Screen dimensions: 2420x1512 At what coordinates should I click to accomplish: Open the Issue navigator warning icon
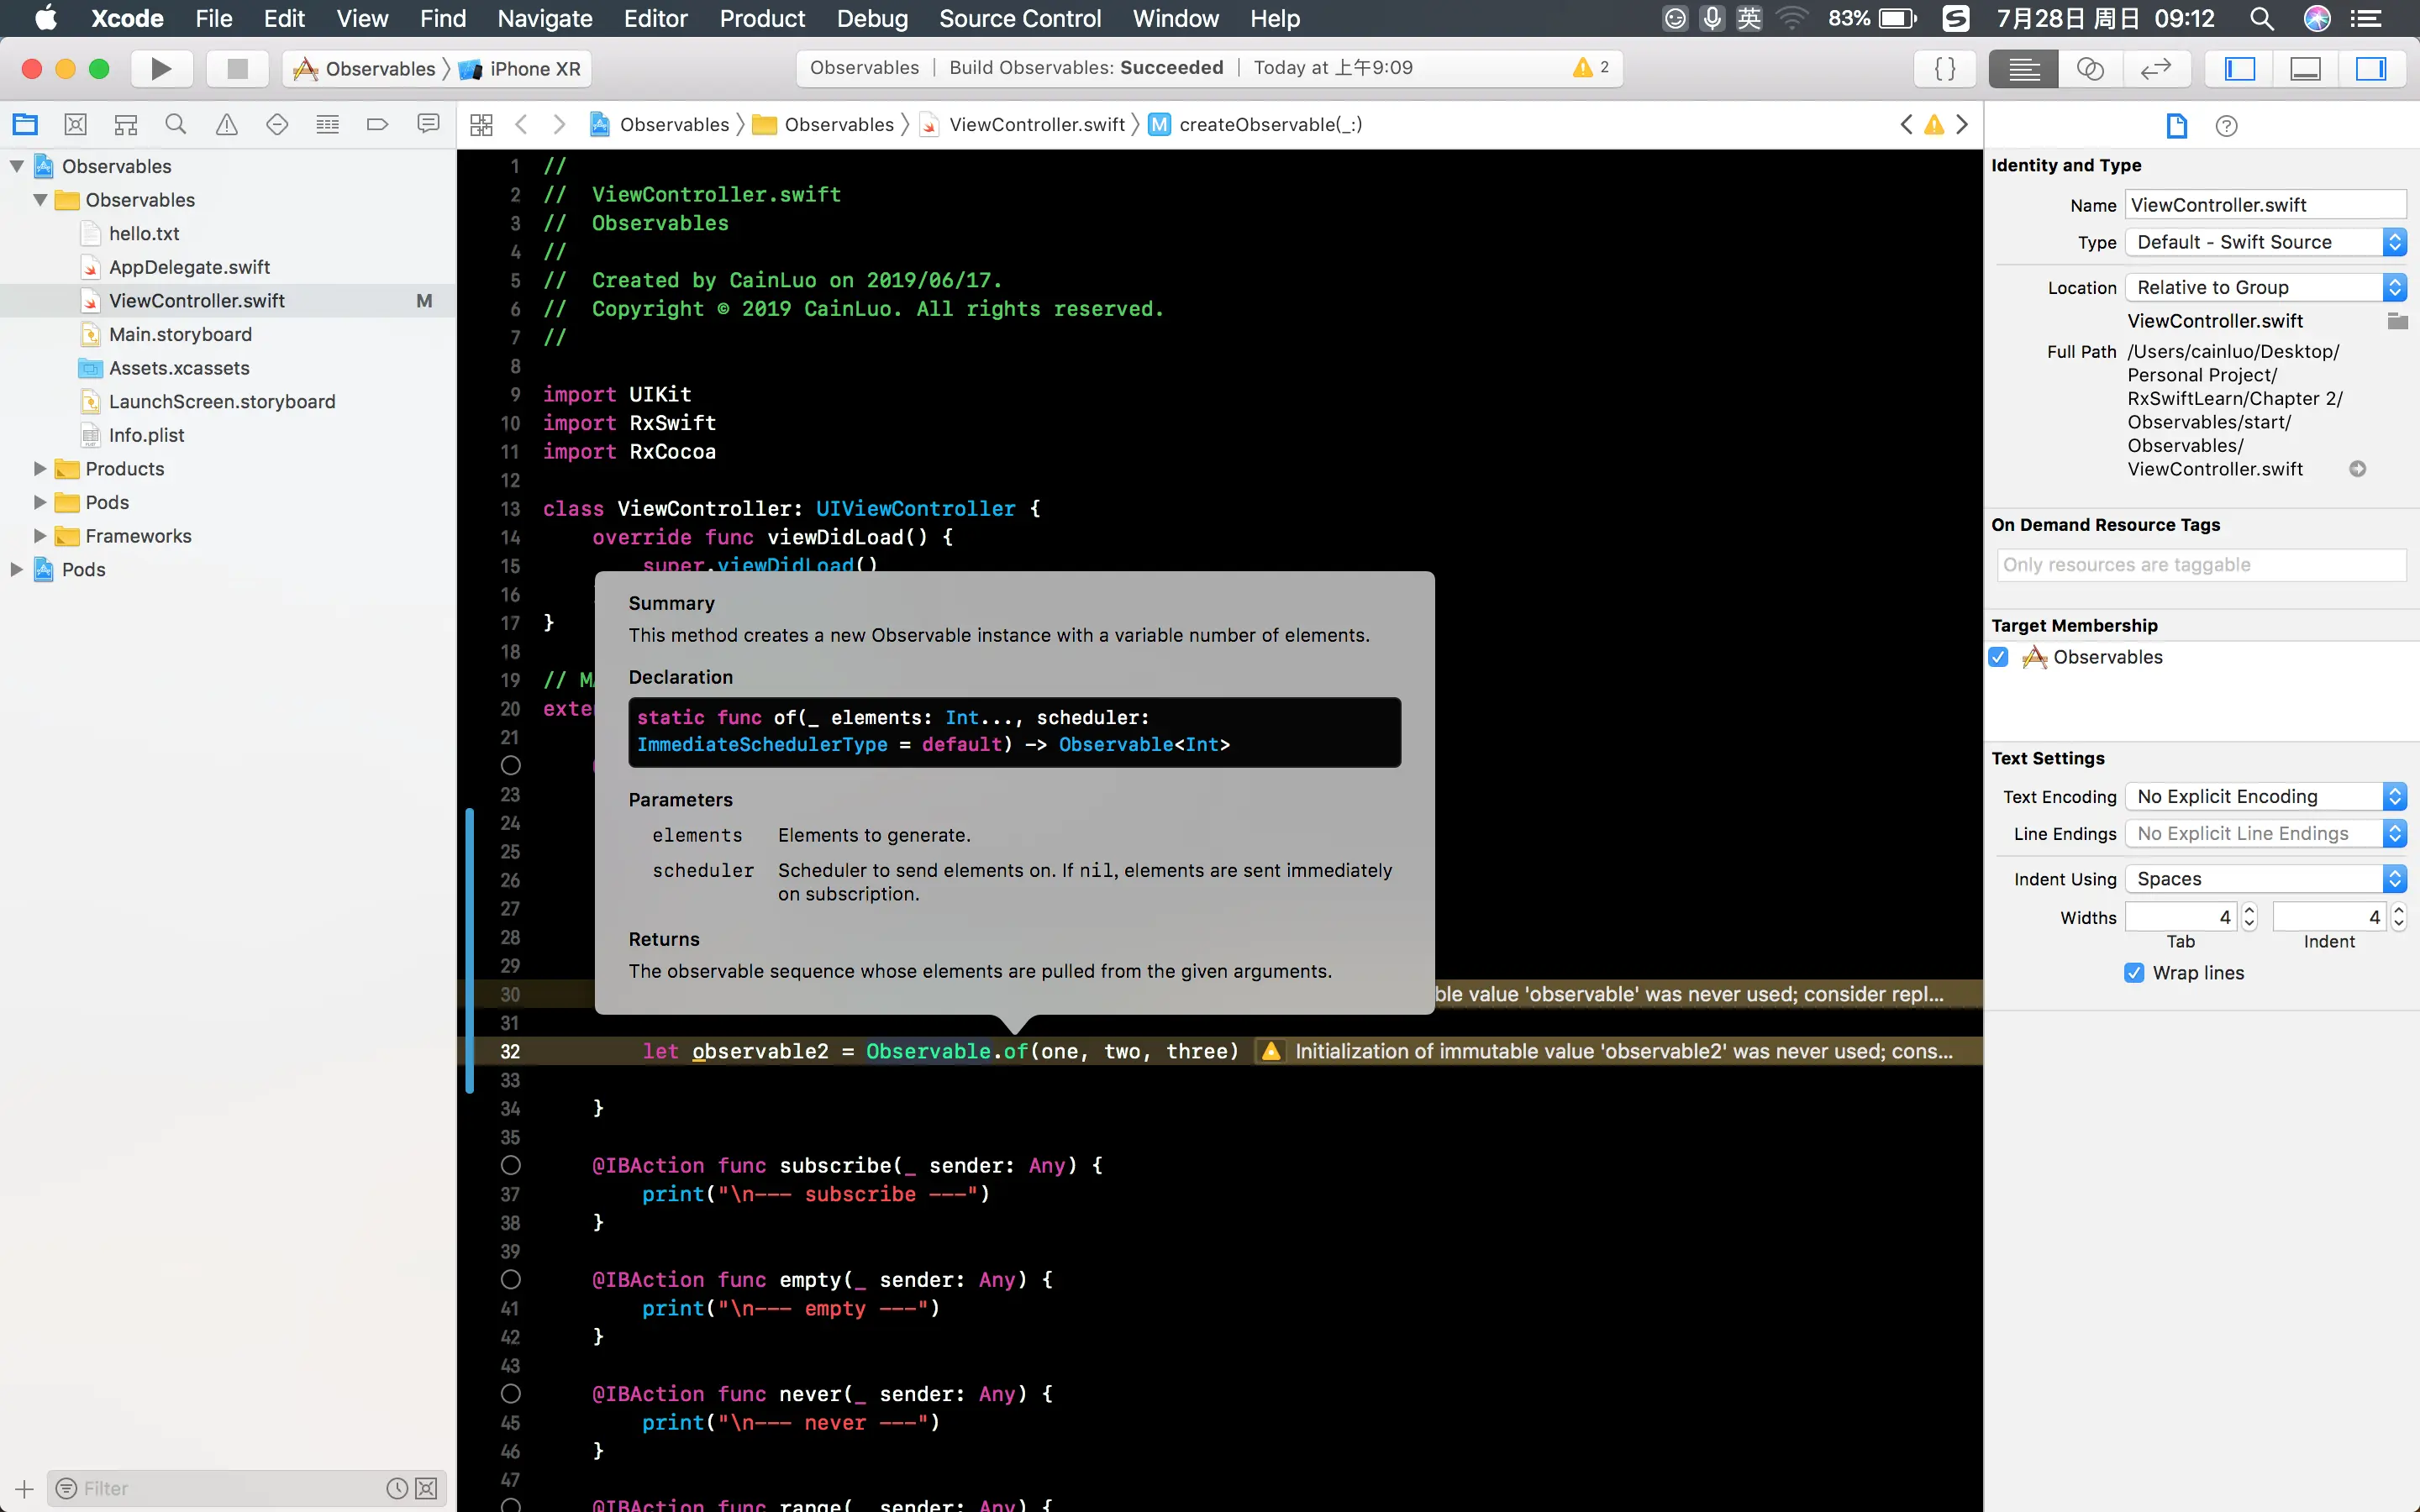[x=227, y=124]
